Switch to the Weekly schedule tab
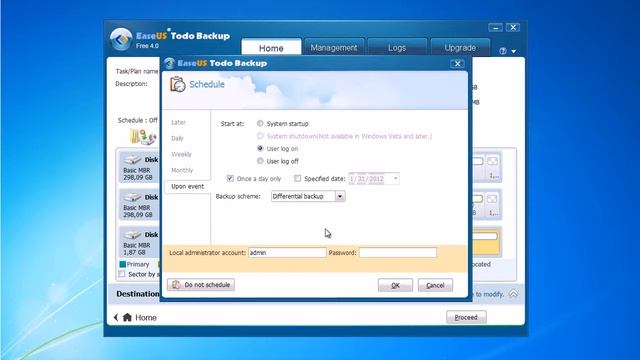The image size is (640, 360). (x=182, y=154)
